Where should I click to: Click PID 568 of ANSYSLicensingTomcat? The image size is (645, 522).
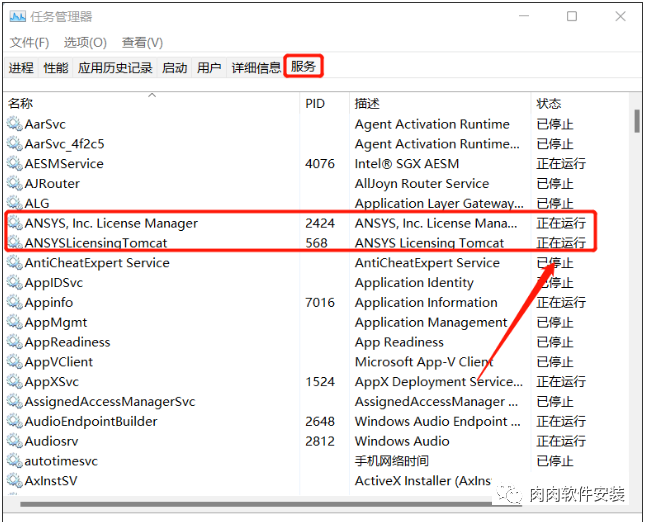(316, 243)
